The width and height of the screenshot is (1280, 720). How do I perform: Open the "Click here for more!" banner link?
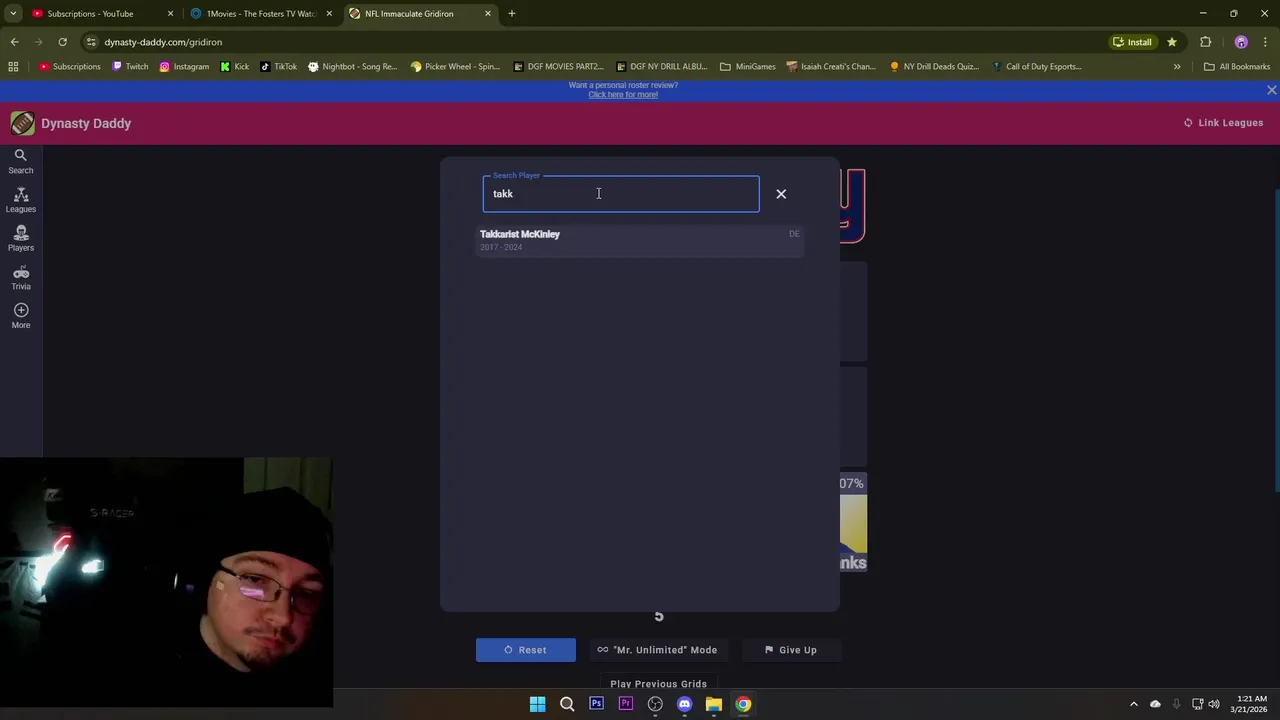coord(623,95)
